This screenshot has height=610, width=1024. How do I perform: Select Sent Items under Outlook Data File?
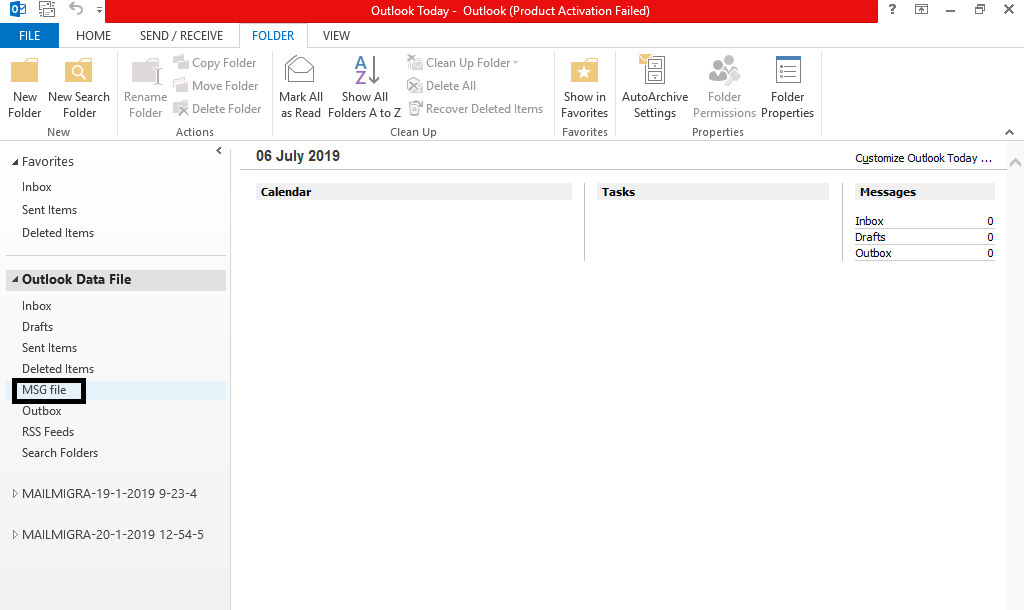point(50,347)
